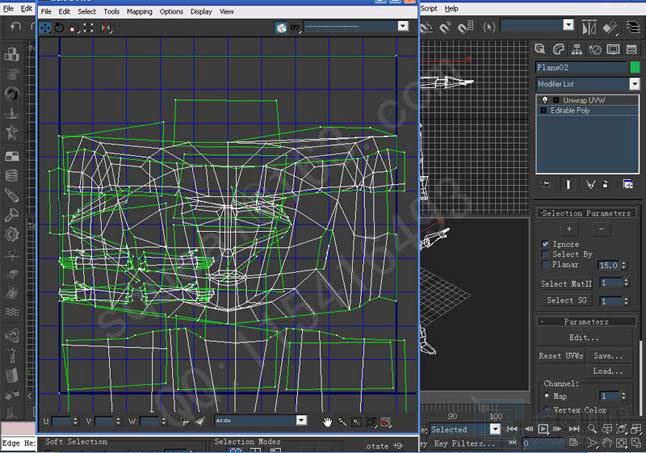Switch to the Create command panel tab
This screenshot has width=646, height=453.
point(540,49)
